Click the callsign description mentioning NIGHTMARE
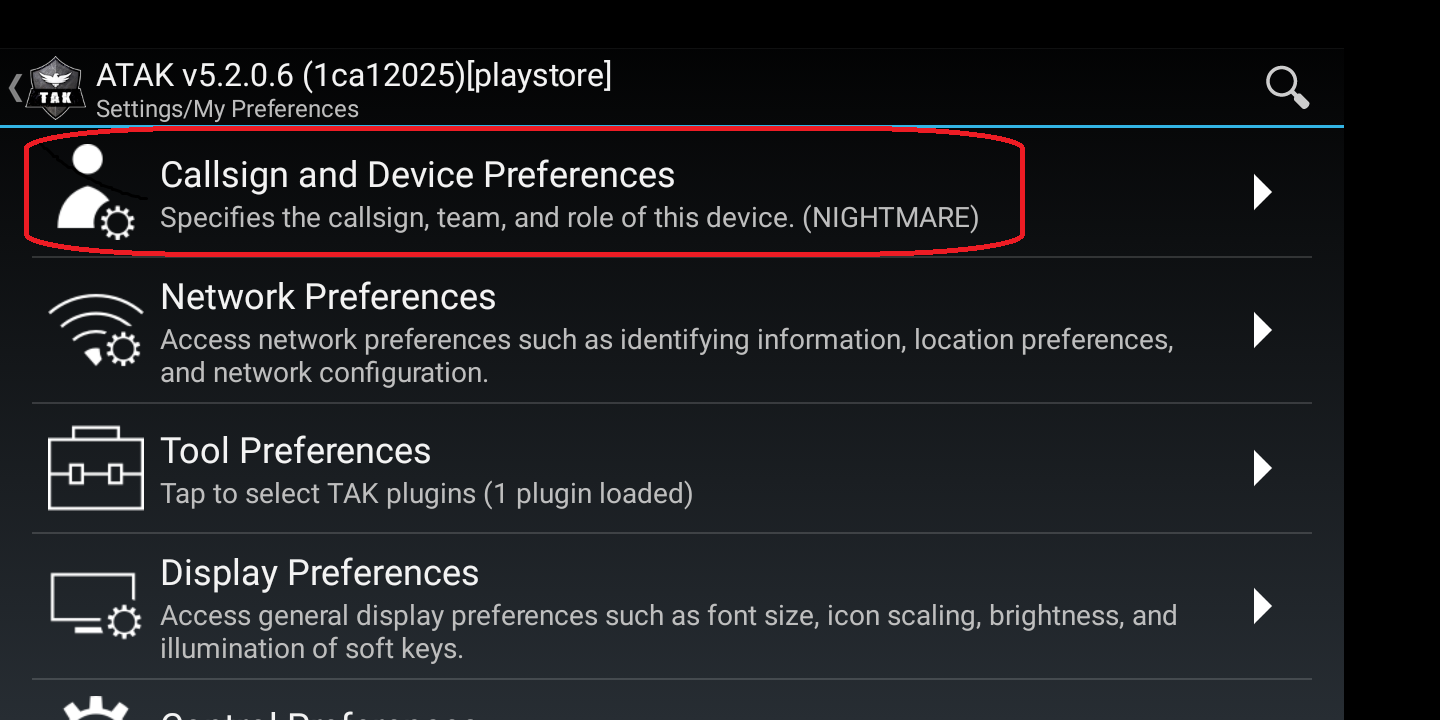1440x720 pixels. pyautogui.click(x=569, y=218)
